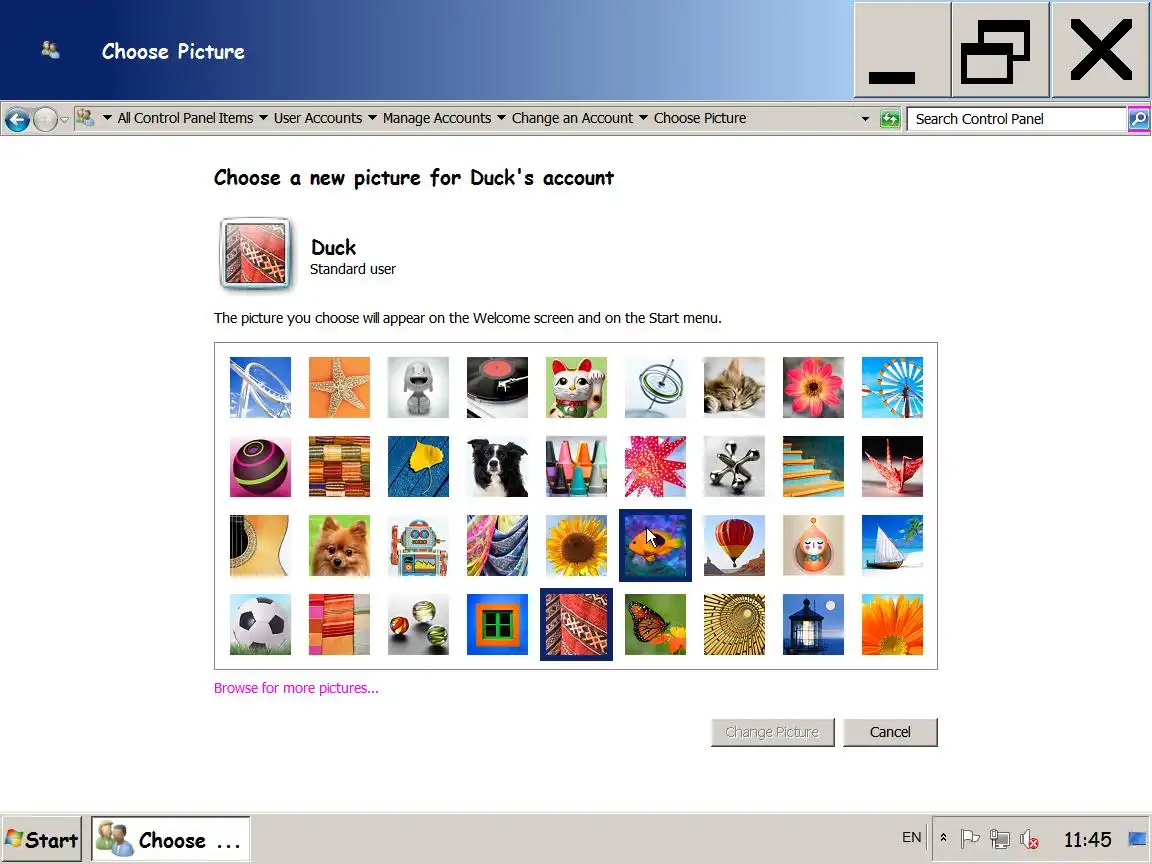Click the muted volume tray icon
The height and width of the screenshot is (864, 1152).
click(x=1029, y=838)
